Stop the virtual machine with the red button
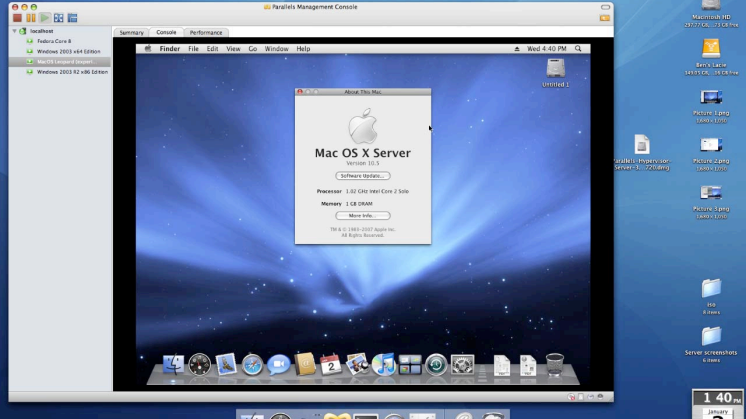The image size is (746, 419). 18,18
